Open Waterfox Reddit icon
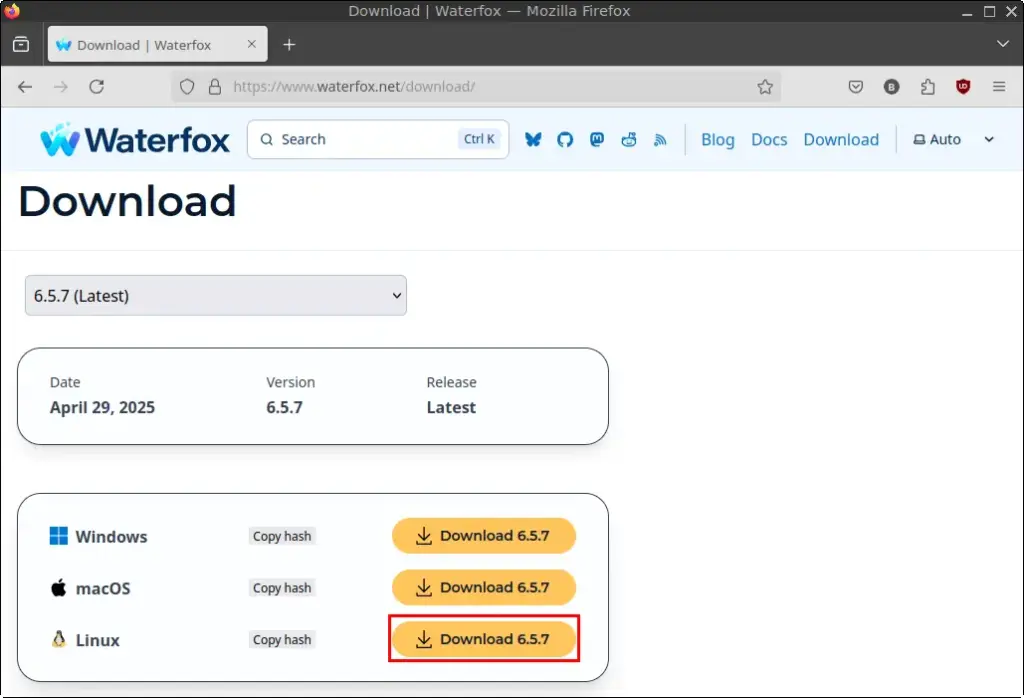Screen dimensions: 1024x698 pyautogui.click(x=629, y=139)
